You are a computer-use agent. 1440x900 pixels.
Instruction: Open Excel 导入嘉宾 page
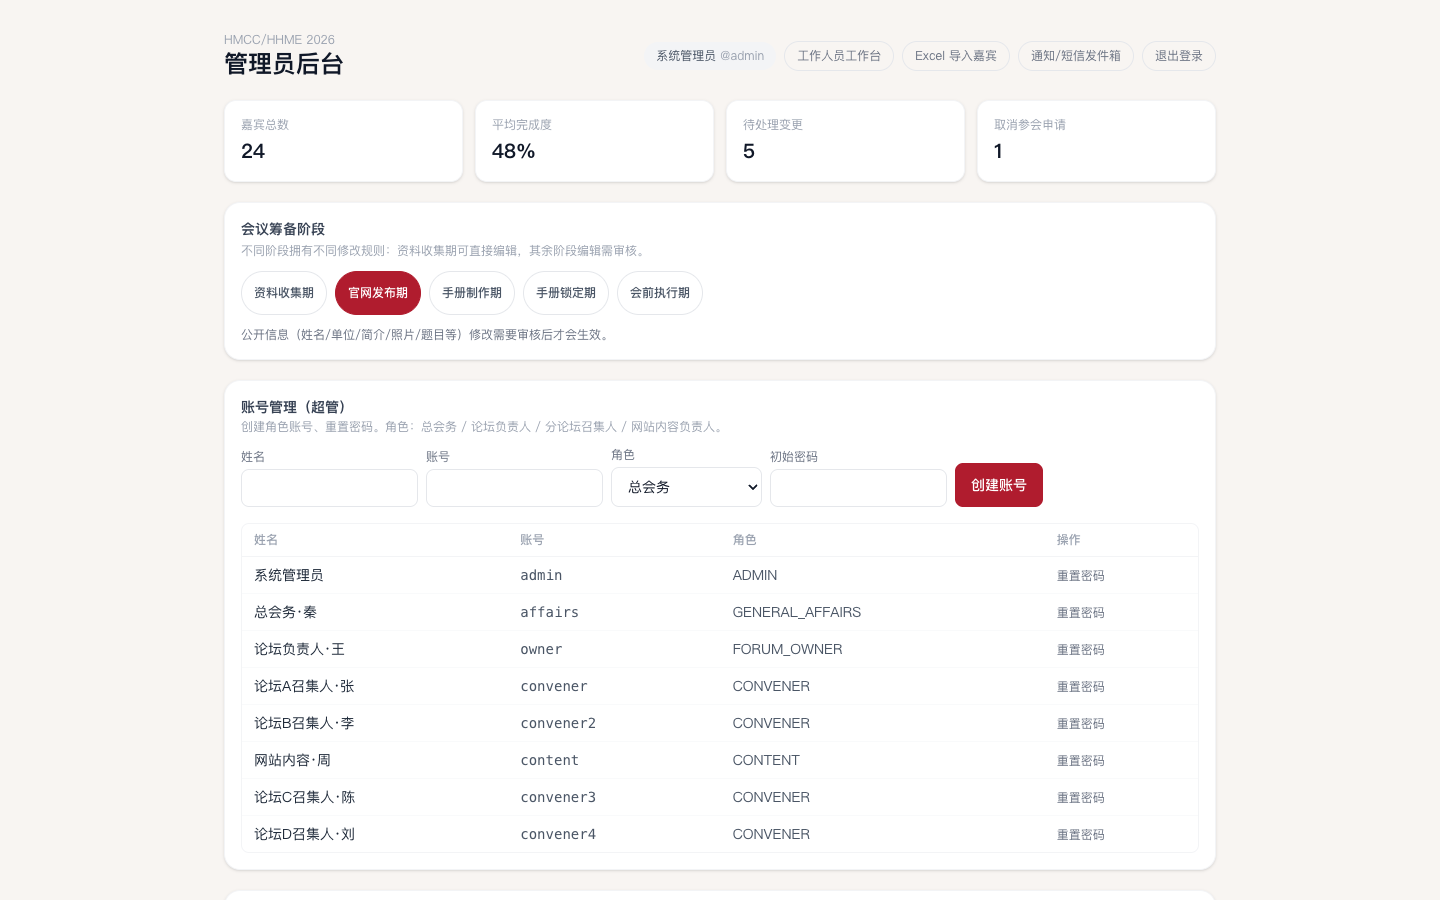[x=955, y=56]
